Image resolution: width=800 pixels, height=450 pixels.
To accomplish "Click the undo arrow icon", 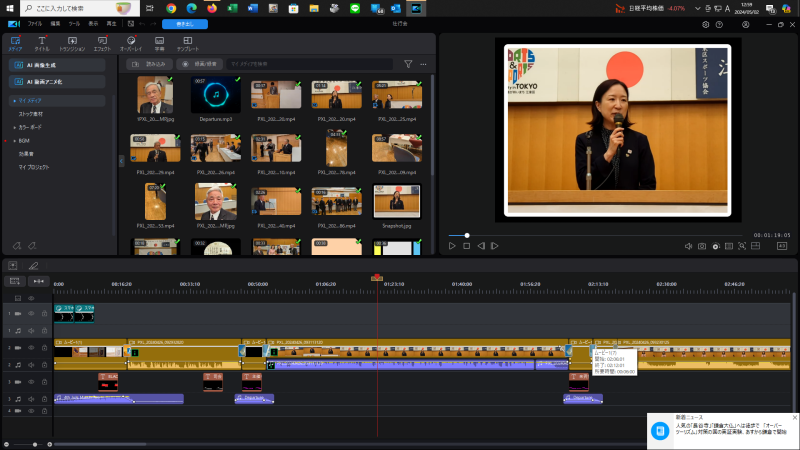I will [x=142, y=24].
